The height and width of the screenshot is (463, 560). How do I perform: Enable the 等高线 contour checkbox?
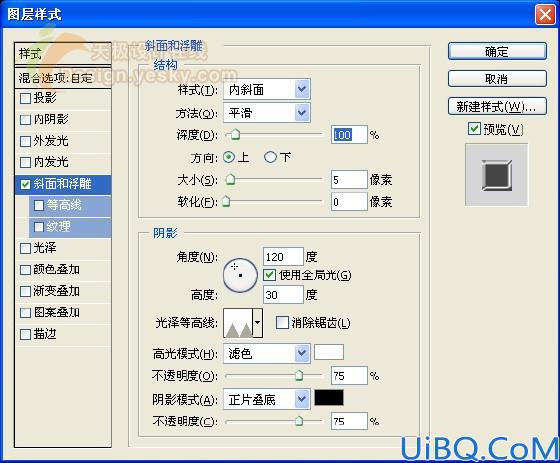(x=39, y=205)
